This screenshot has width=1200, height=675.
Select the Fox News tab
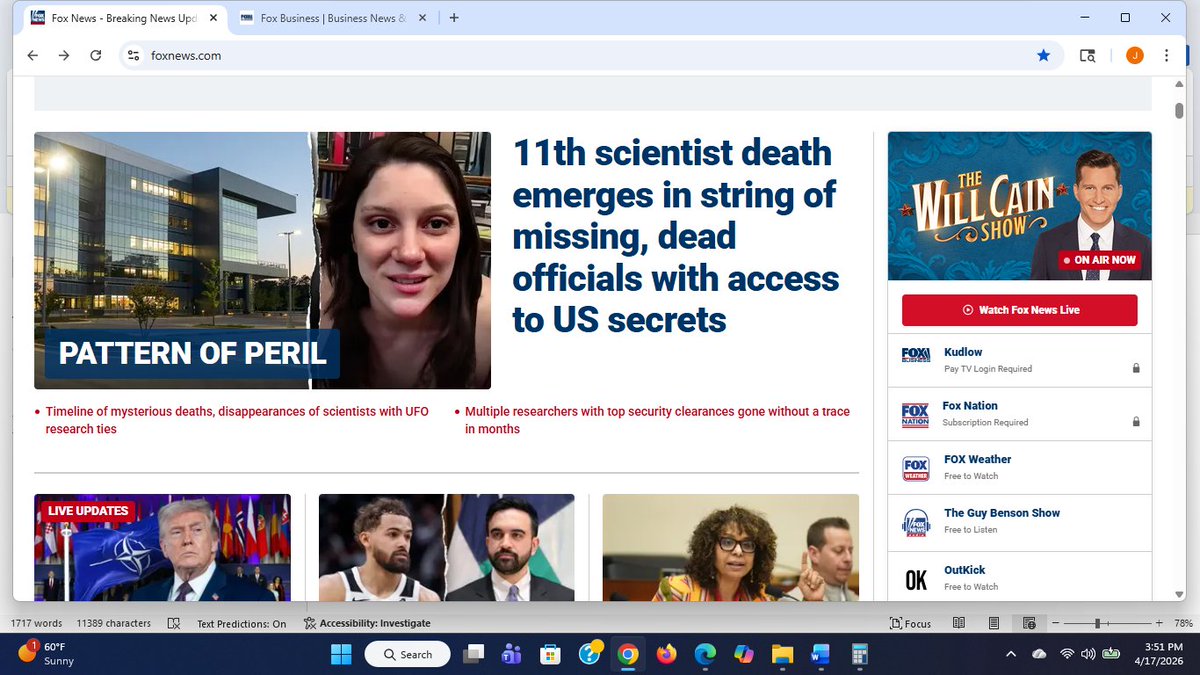(124, 18)
